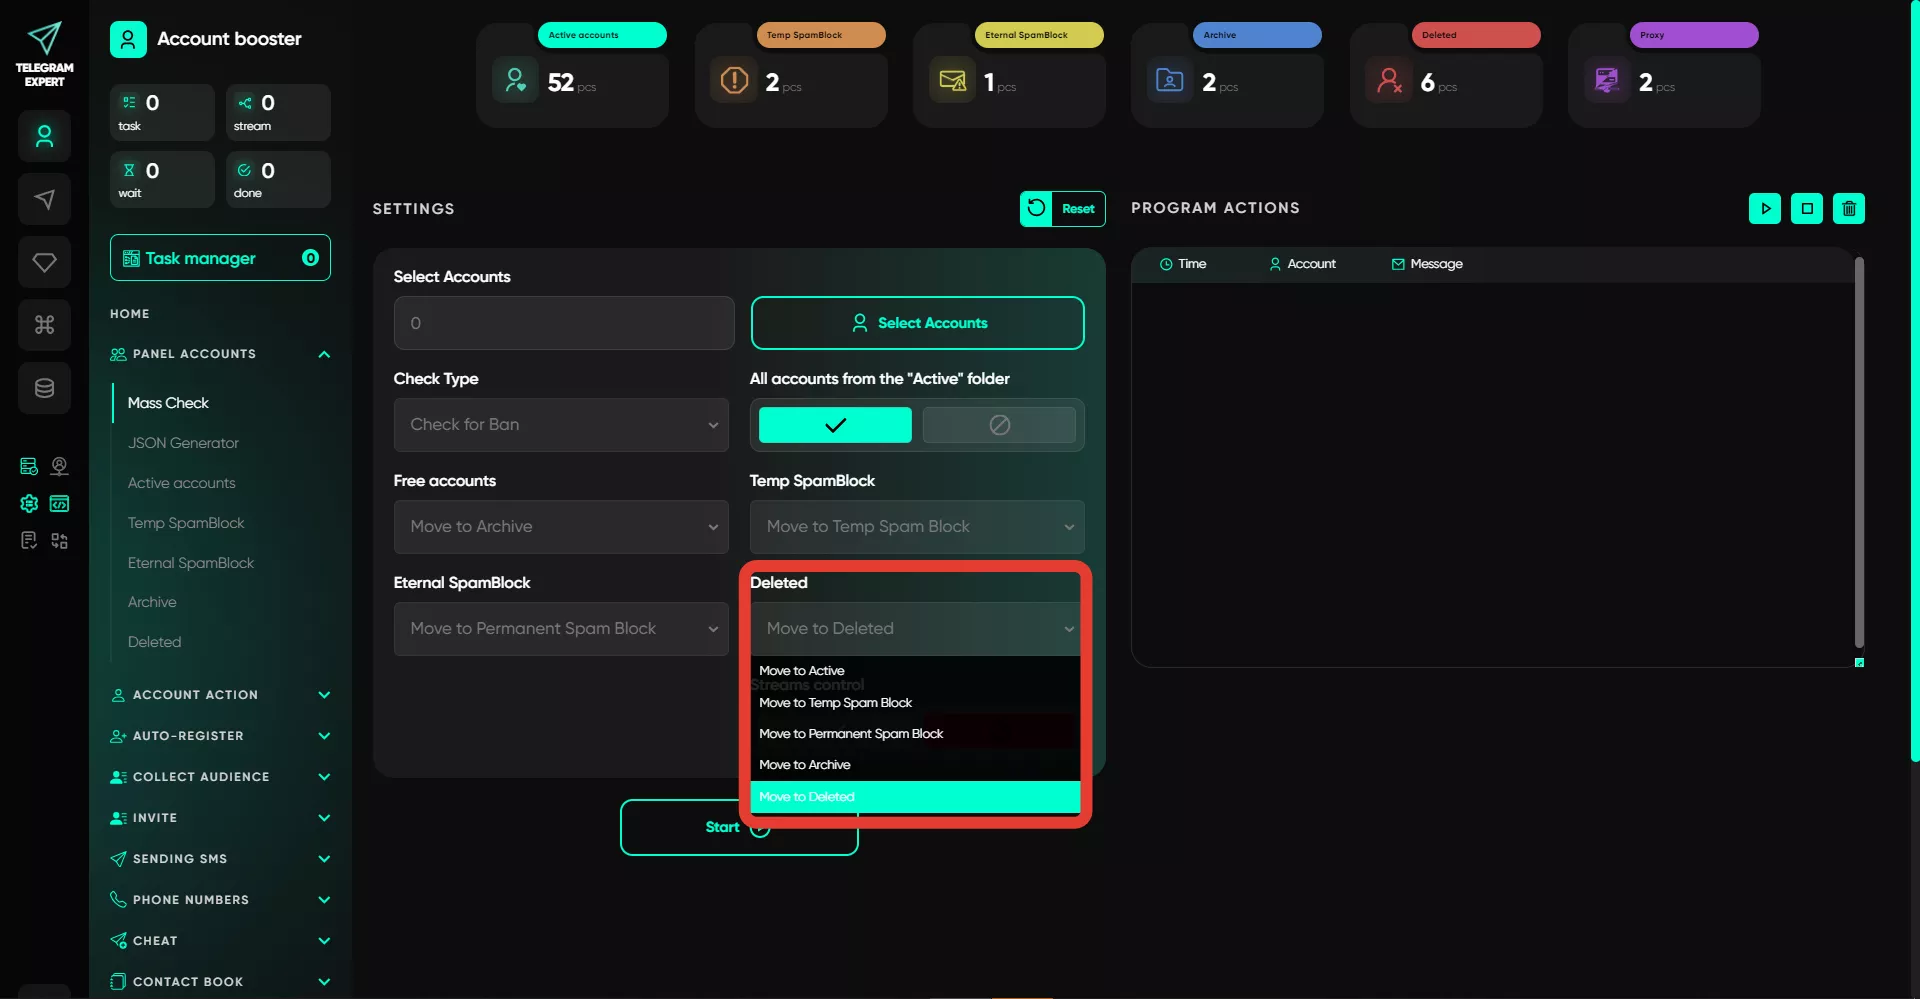Open the user profile sidebar icon
Image resolution: width=1920 pixels, height=999 pixels.
44,137
